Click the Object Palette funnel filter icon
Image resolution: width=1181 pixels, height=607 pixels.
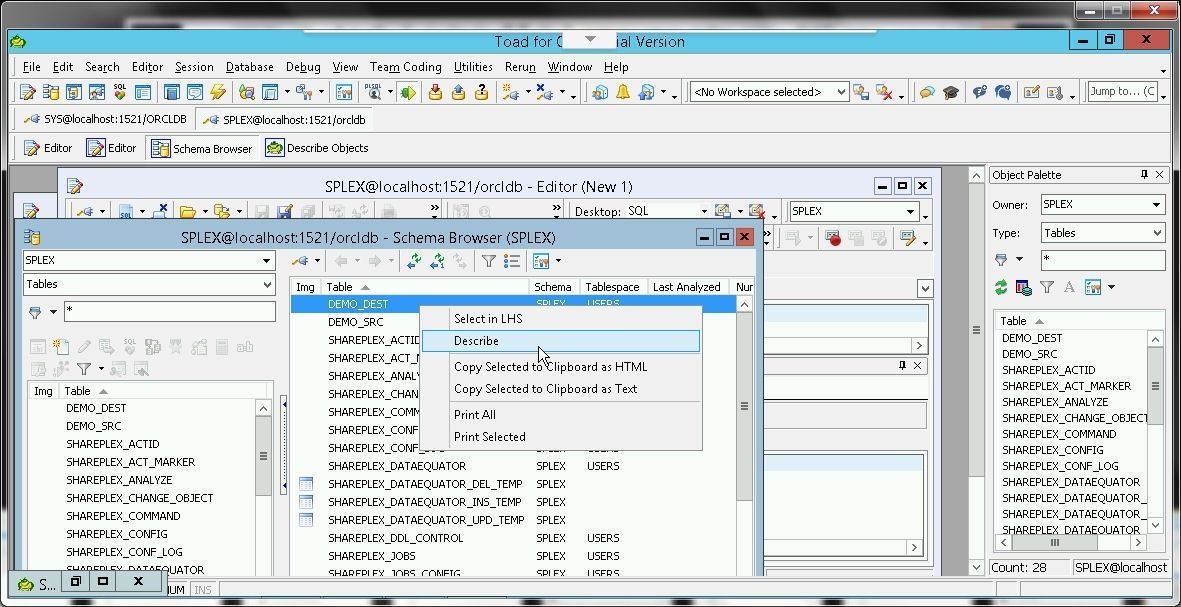pos(1046,287)
